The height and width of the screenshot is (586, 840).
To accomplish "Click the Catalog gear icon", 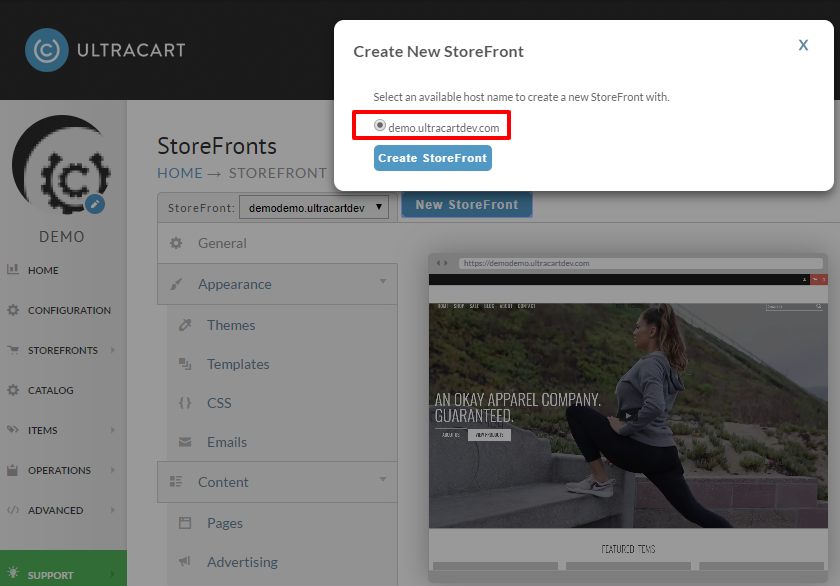I will coord(13,390).
